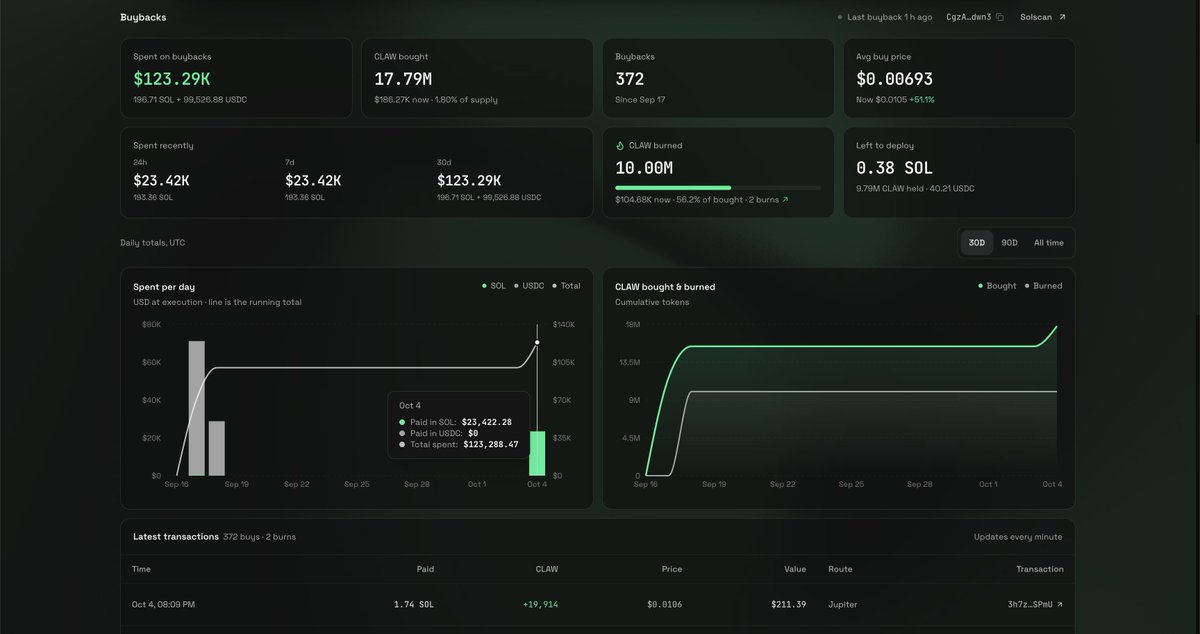
Task: Click the 7d spent recently $23.42K
Action: click(313, 181)
